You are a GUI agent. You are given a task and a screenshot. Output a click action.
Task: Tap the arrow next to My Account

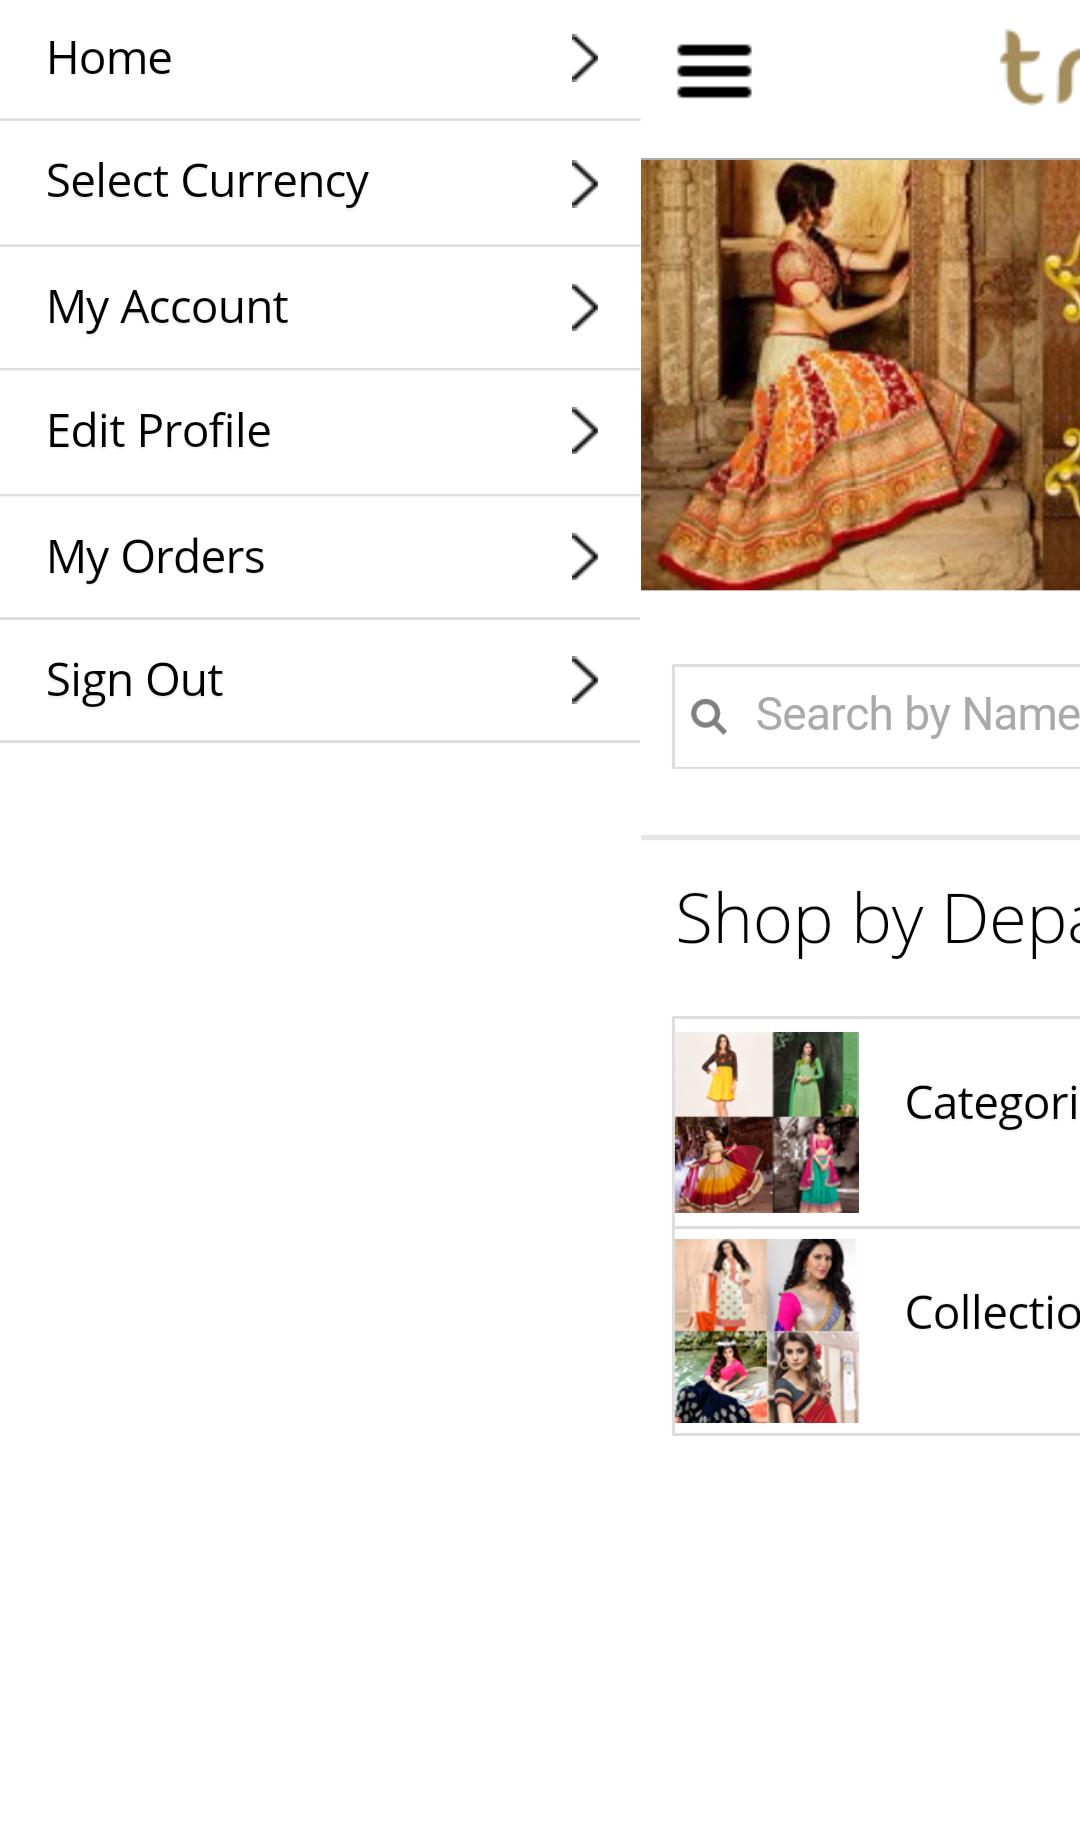click(x=584, y=307)
